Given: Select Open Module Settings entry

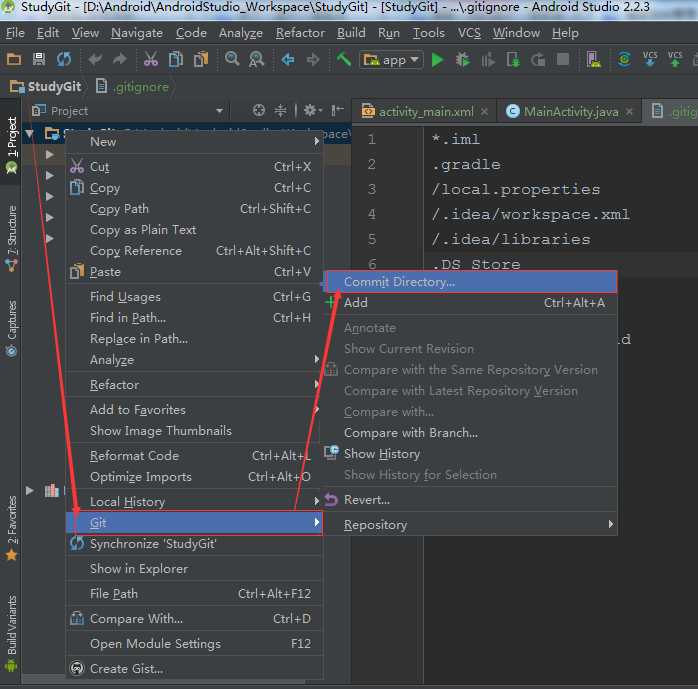Looking at the screenshot, I should 194,644.
